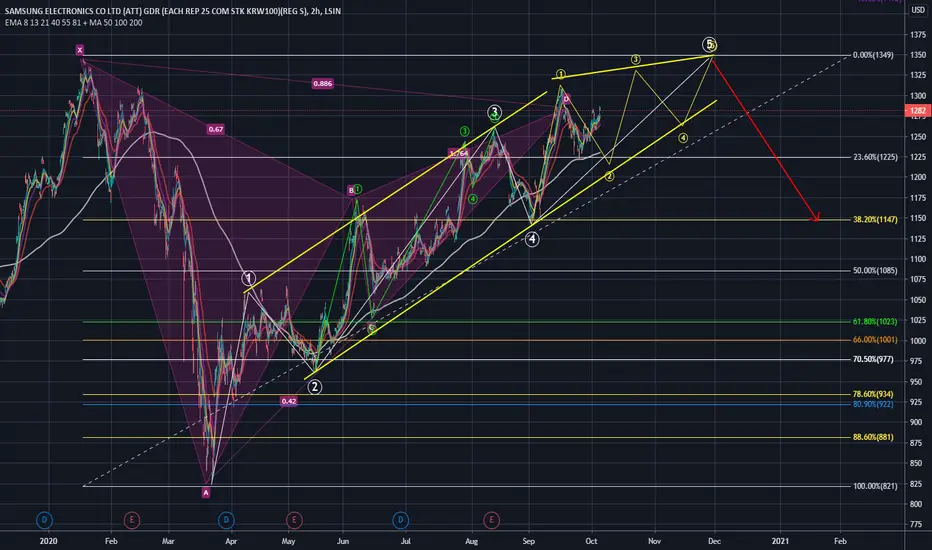This screenshot has height=550, width=932.
Task: Select the 0.00%(1349) Fibonacci level label
Action: coord(873,55)
